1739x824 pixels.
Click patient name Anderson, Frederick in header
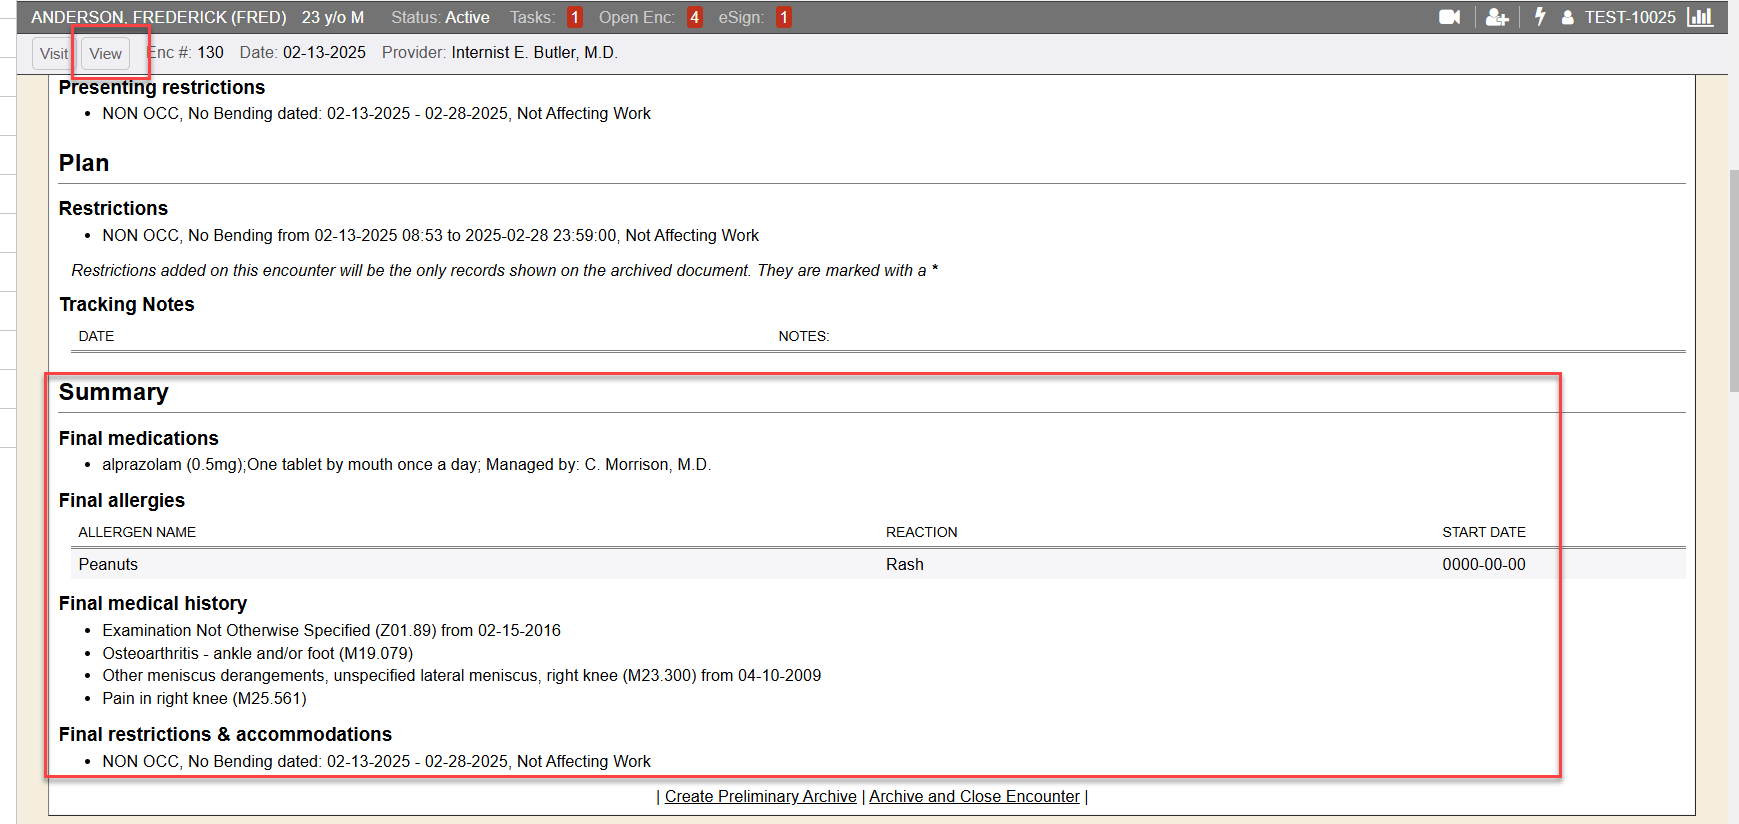pyautogui.click(x=158, y=17)
